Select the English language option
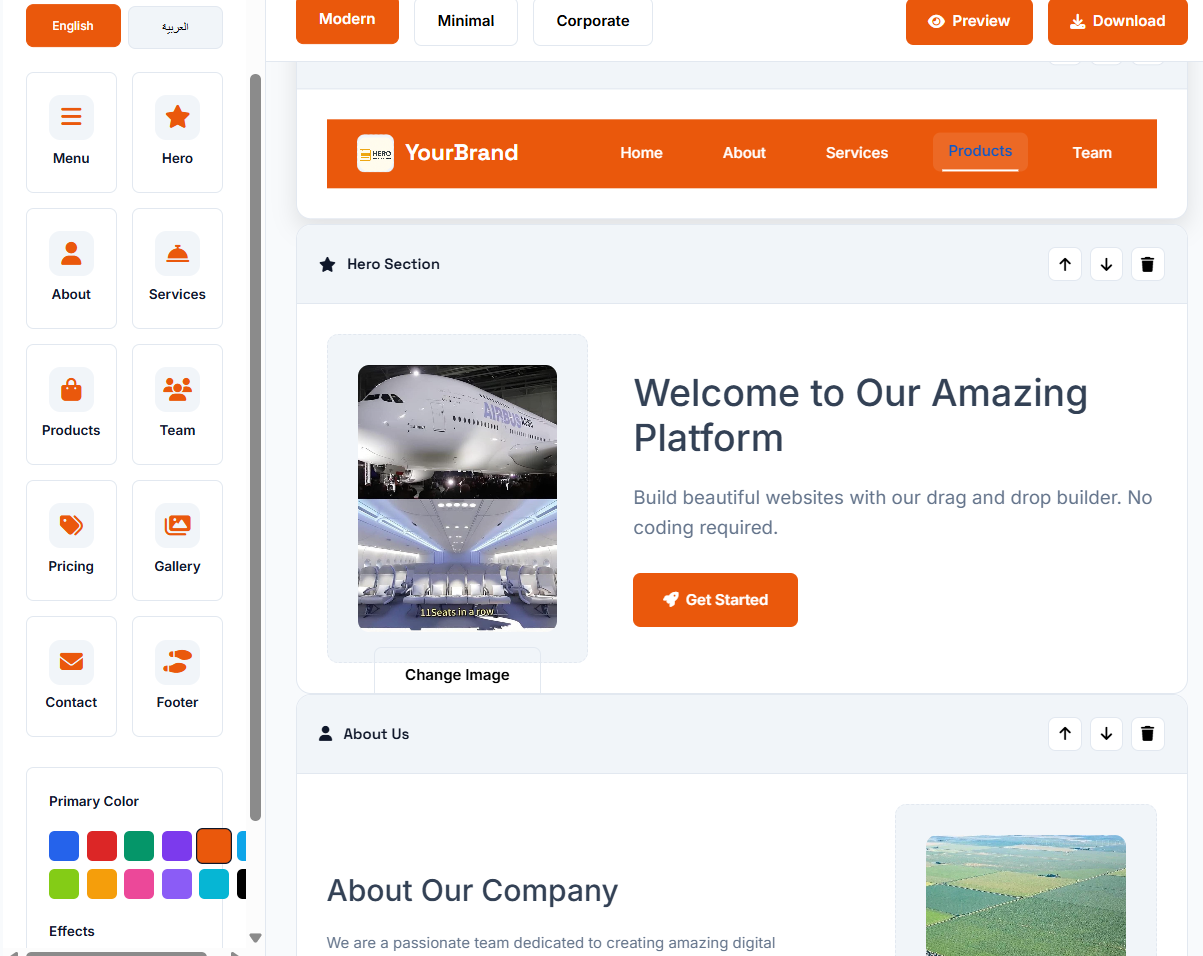 (73, 26)
